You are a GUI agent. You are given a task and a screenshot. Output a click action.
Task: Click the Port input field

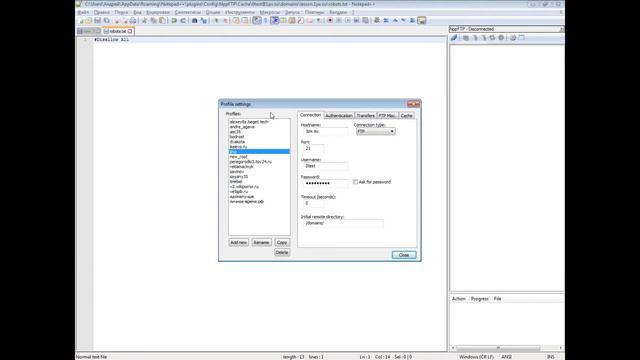pyautogui.click(x=313, y=149)
